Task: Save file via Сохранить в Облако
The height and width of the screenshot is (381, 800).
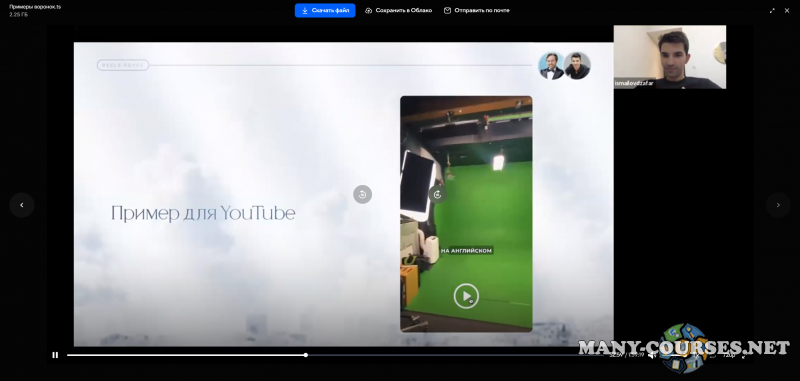Action: click(x=398, y=10)
